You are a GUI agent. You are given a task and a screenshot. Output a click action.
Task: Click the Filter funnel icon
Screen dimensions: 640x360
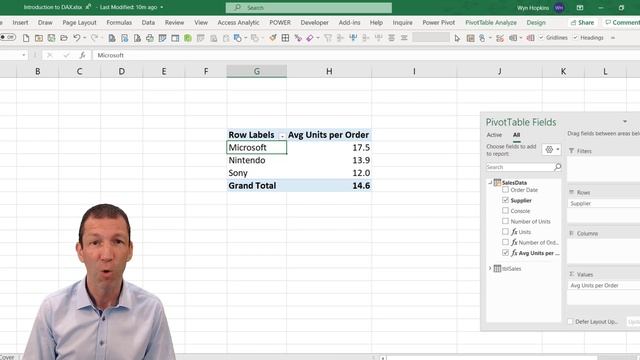[328, 38]
